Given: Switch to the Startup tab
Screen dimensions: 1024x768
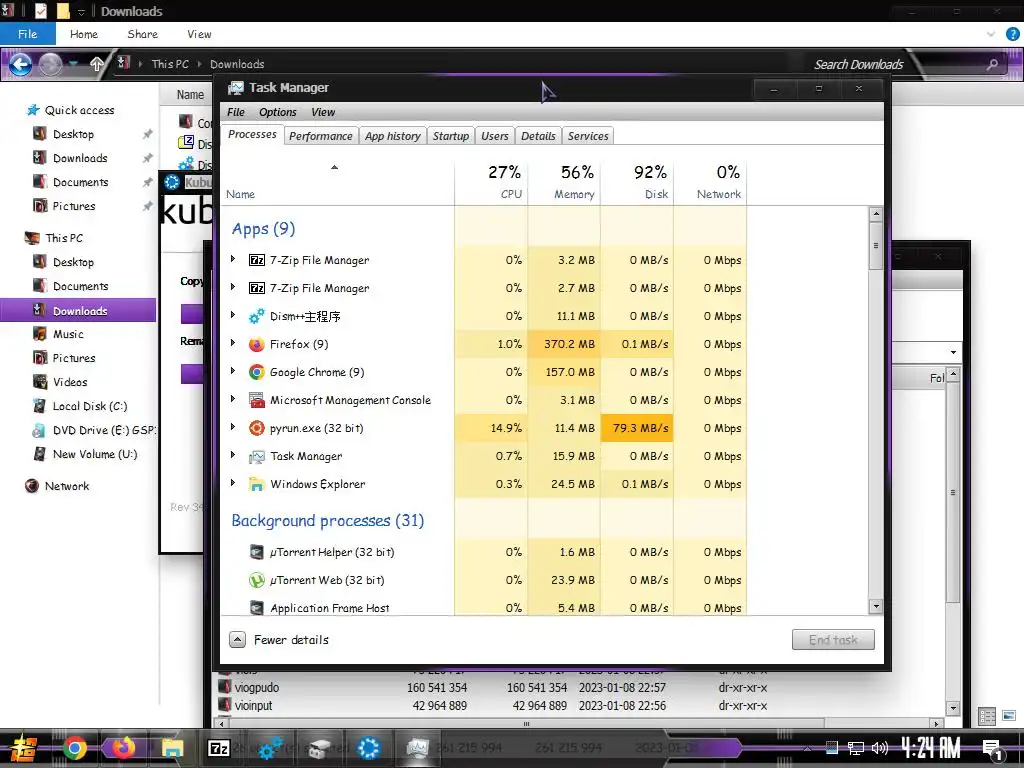Looking at the screenshot, I should [x=451, y=136].
